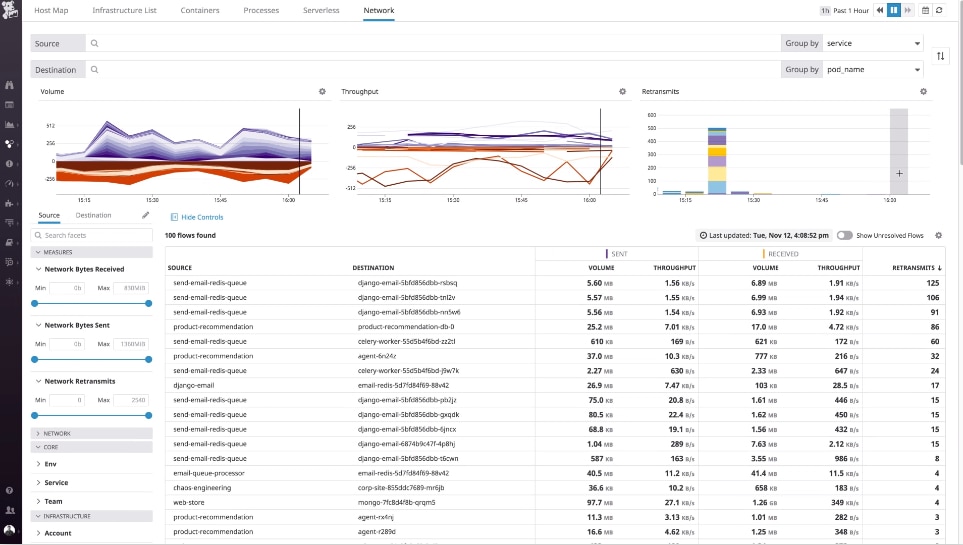This screenshot has width=963, height=545.
Task: Sort by the RETRANSMITS column header
Action: pos(916,268)
